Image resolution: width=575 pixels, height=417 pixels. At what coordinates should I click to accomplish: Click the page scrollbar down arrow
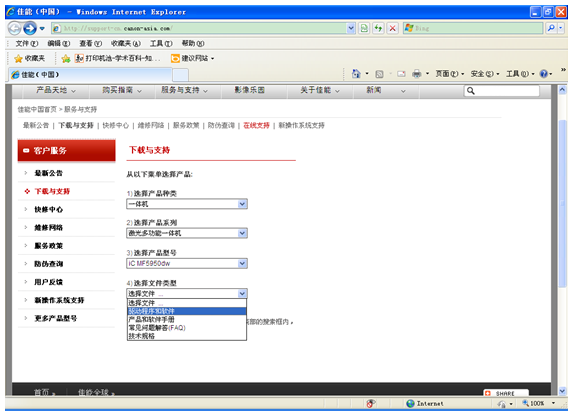pyautogui.click(x=563, y=391)
